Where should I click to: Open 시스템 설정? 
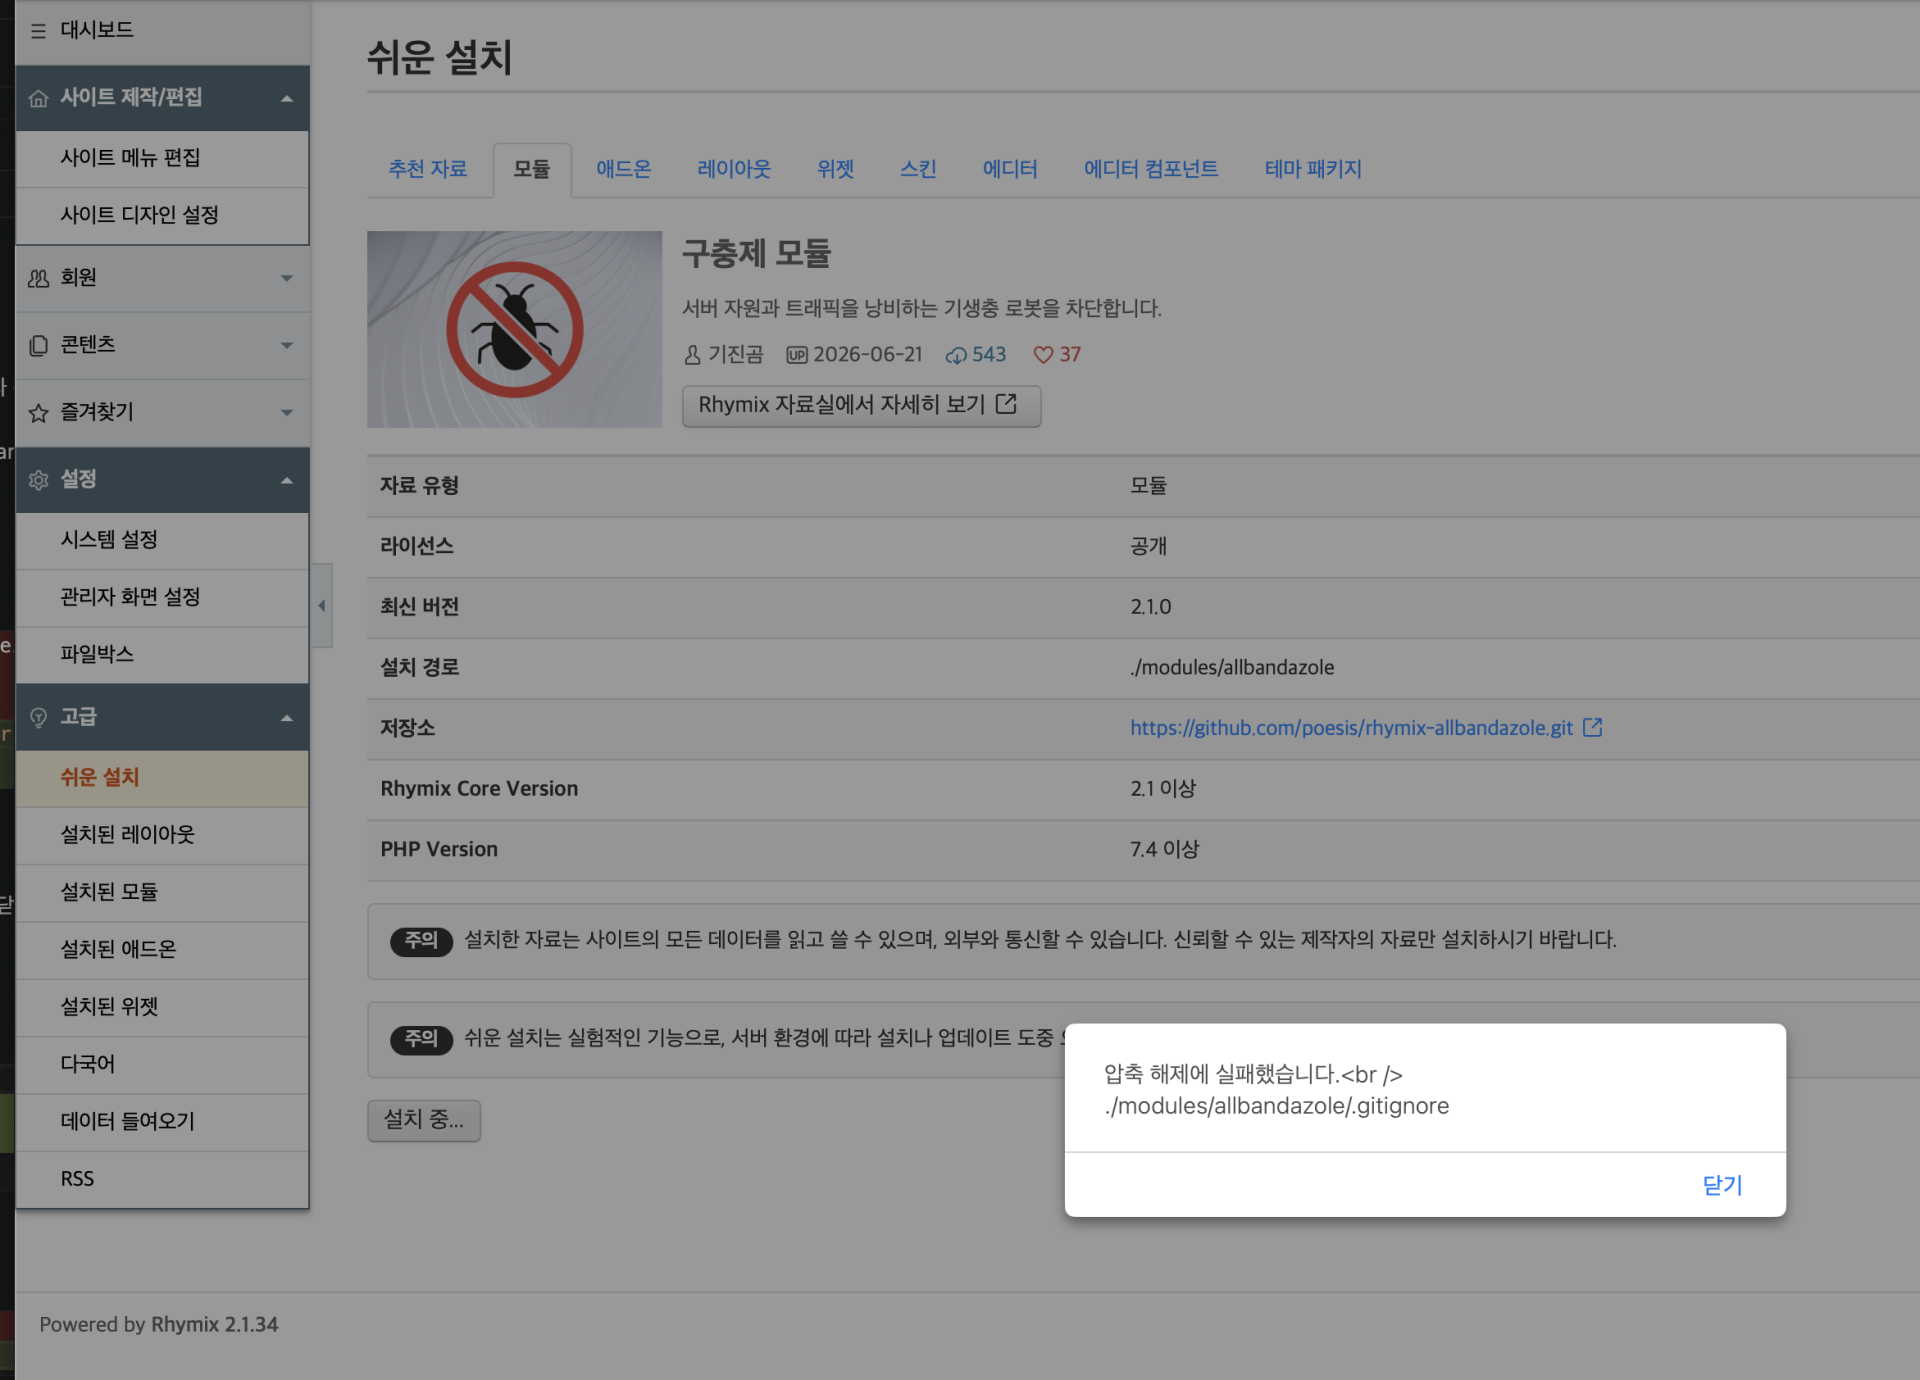[162, 540]
